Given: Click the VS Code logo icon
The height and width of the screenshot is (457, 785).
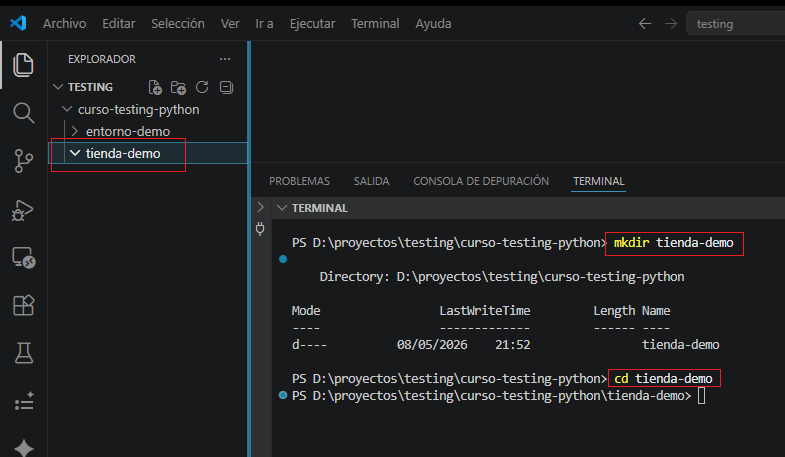Looking at the screenshot, I should tap(18, 23).
